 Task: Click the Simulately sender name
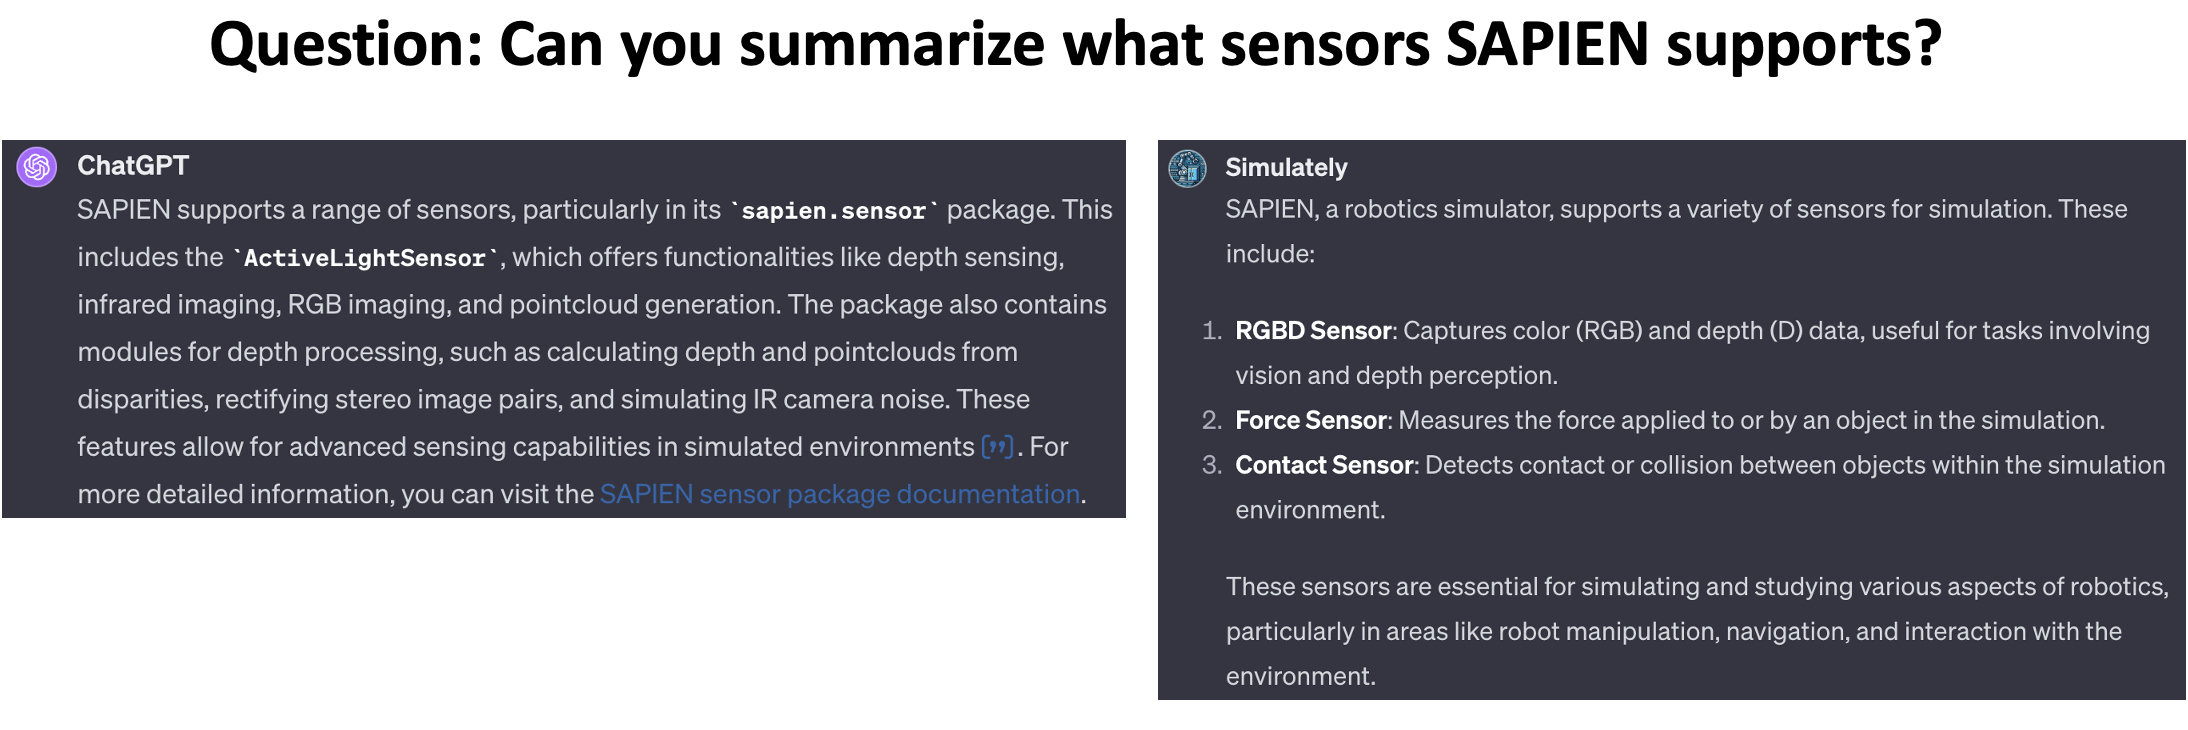(x=1286, y=168)
